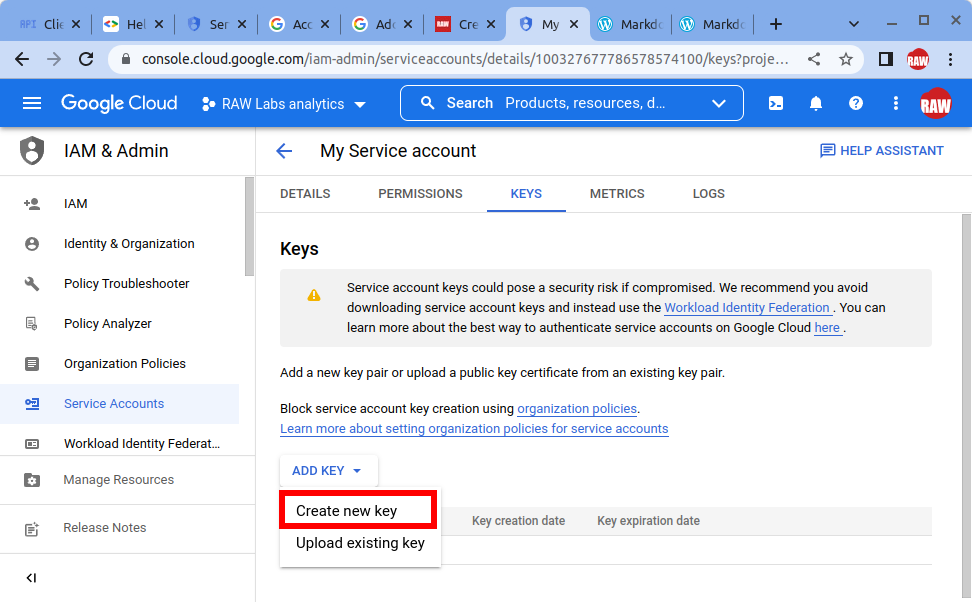
Task: Click the Workload Identity Federation card icon
Action: (32, 444)
